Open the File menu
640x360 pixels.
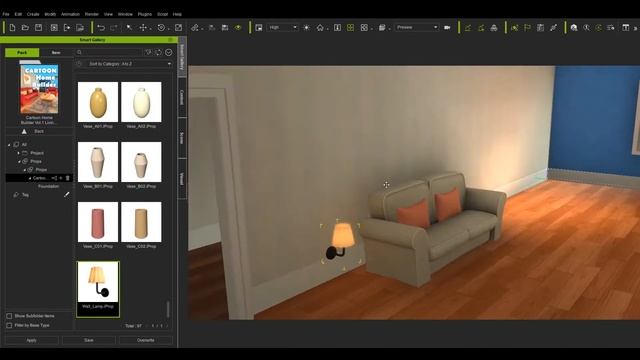(6, 14)
